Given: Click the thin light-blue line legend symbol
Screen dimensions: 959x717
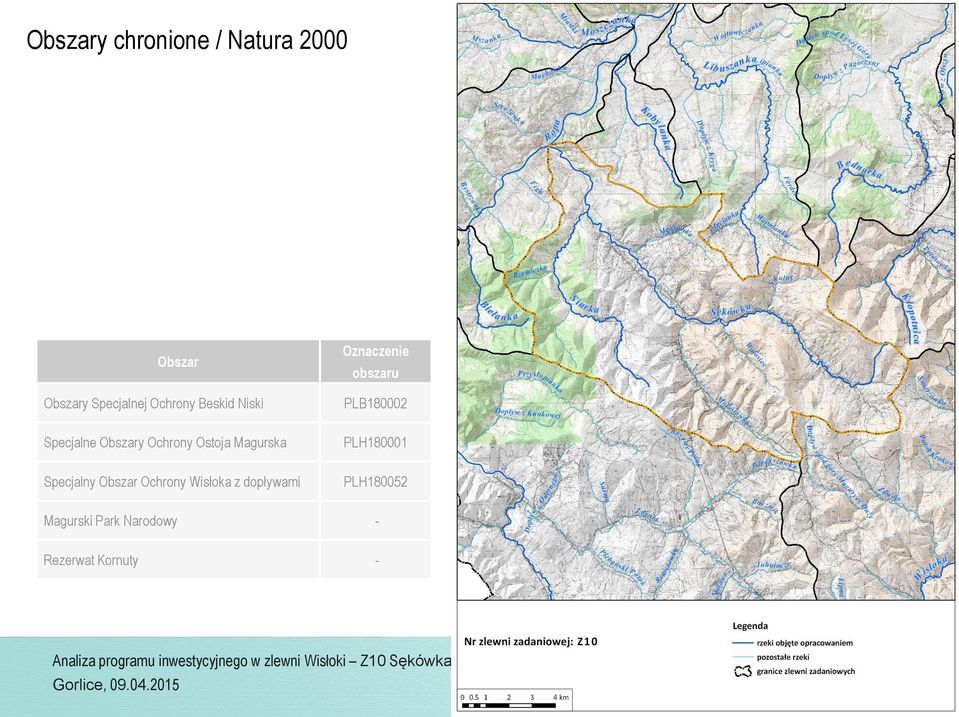Looking at the screenshot, I should coord(742,657).
